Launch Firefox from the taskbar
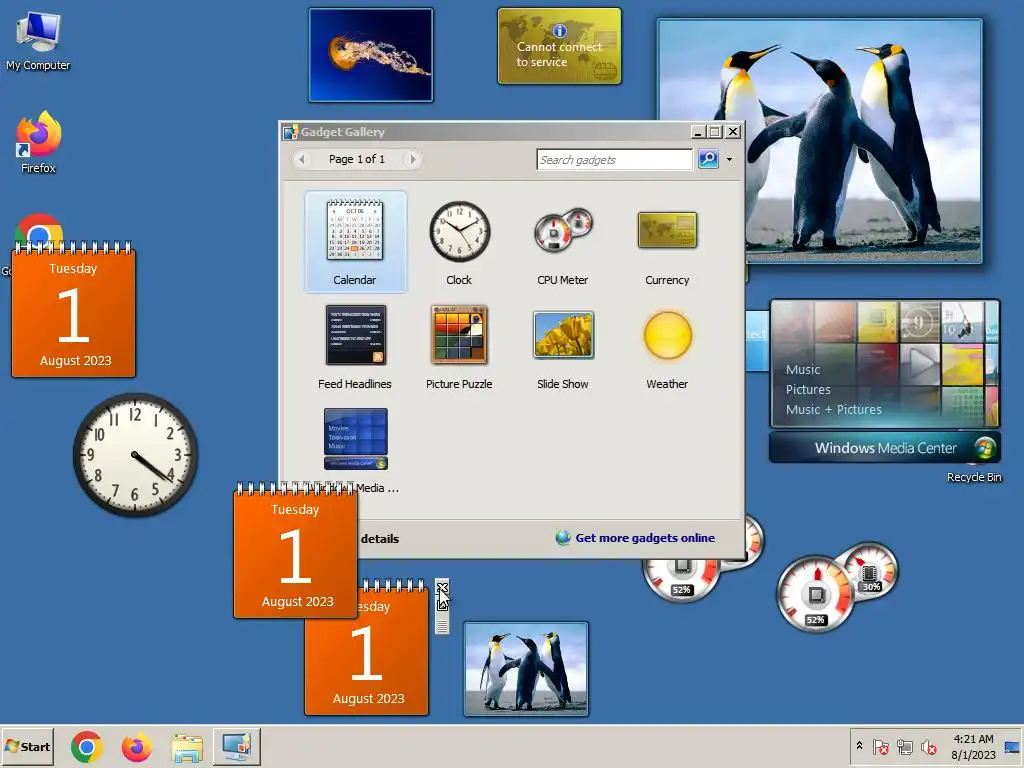Image resolution: width=1024 pixels, height=768 pixels. [x=136, y=747]
